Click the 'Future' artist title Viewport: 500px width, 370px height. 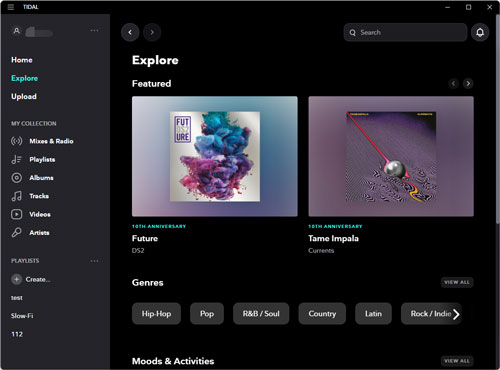pos(145,238)
